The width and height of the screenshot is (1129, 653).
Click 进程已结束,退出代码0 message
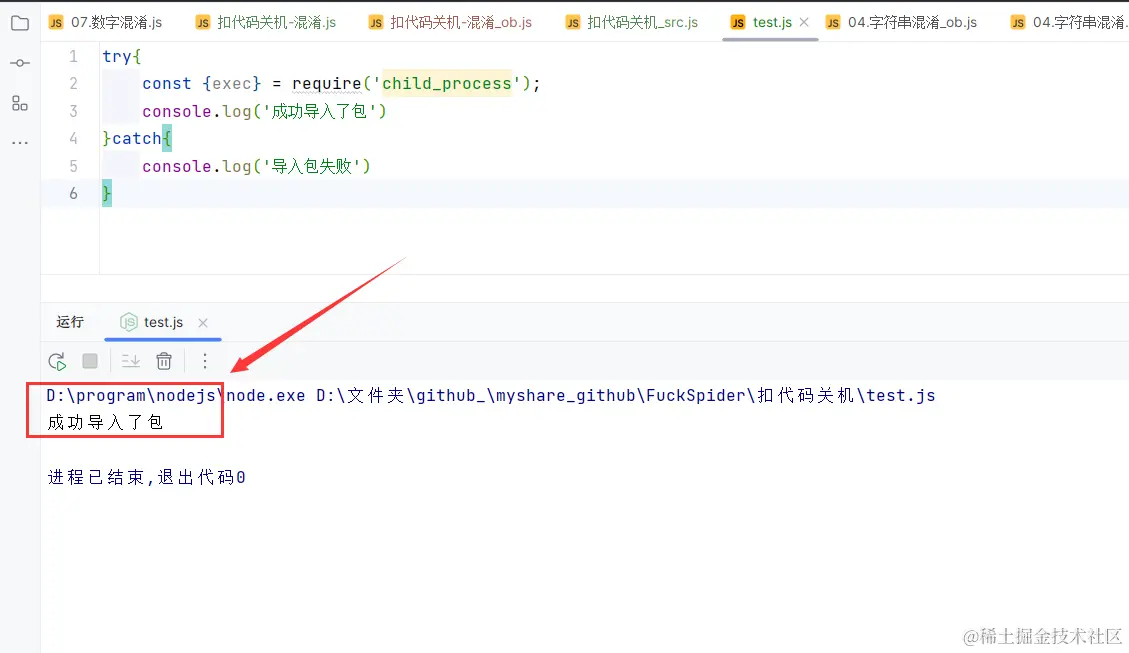coord(147,477)
